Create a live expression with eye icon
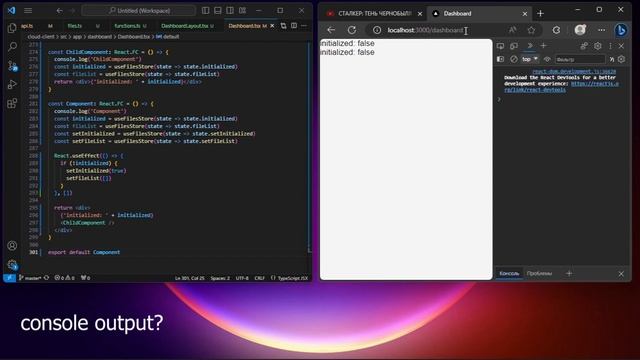640x360 pixels. [x=547, y=59]
